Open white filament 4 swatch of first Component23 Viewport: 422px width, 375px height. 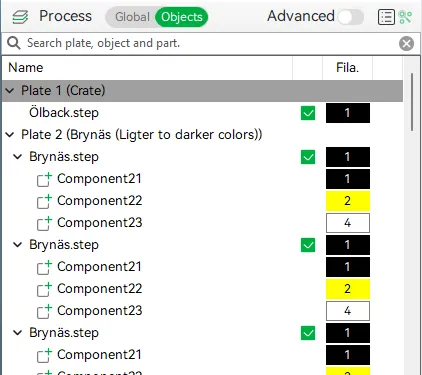click(x=348, y=223)
